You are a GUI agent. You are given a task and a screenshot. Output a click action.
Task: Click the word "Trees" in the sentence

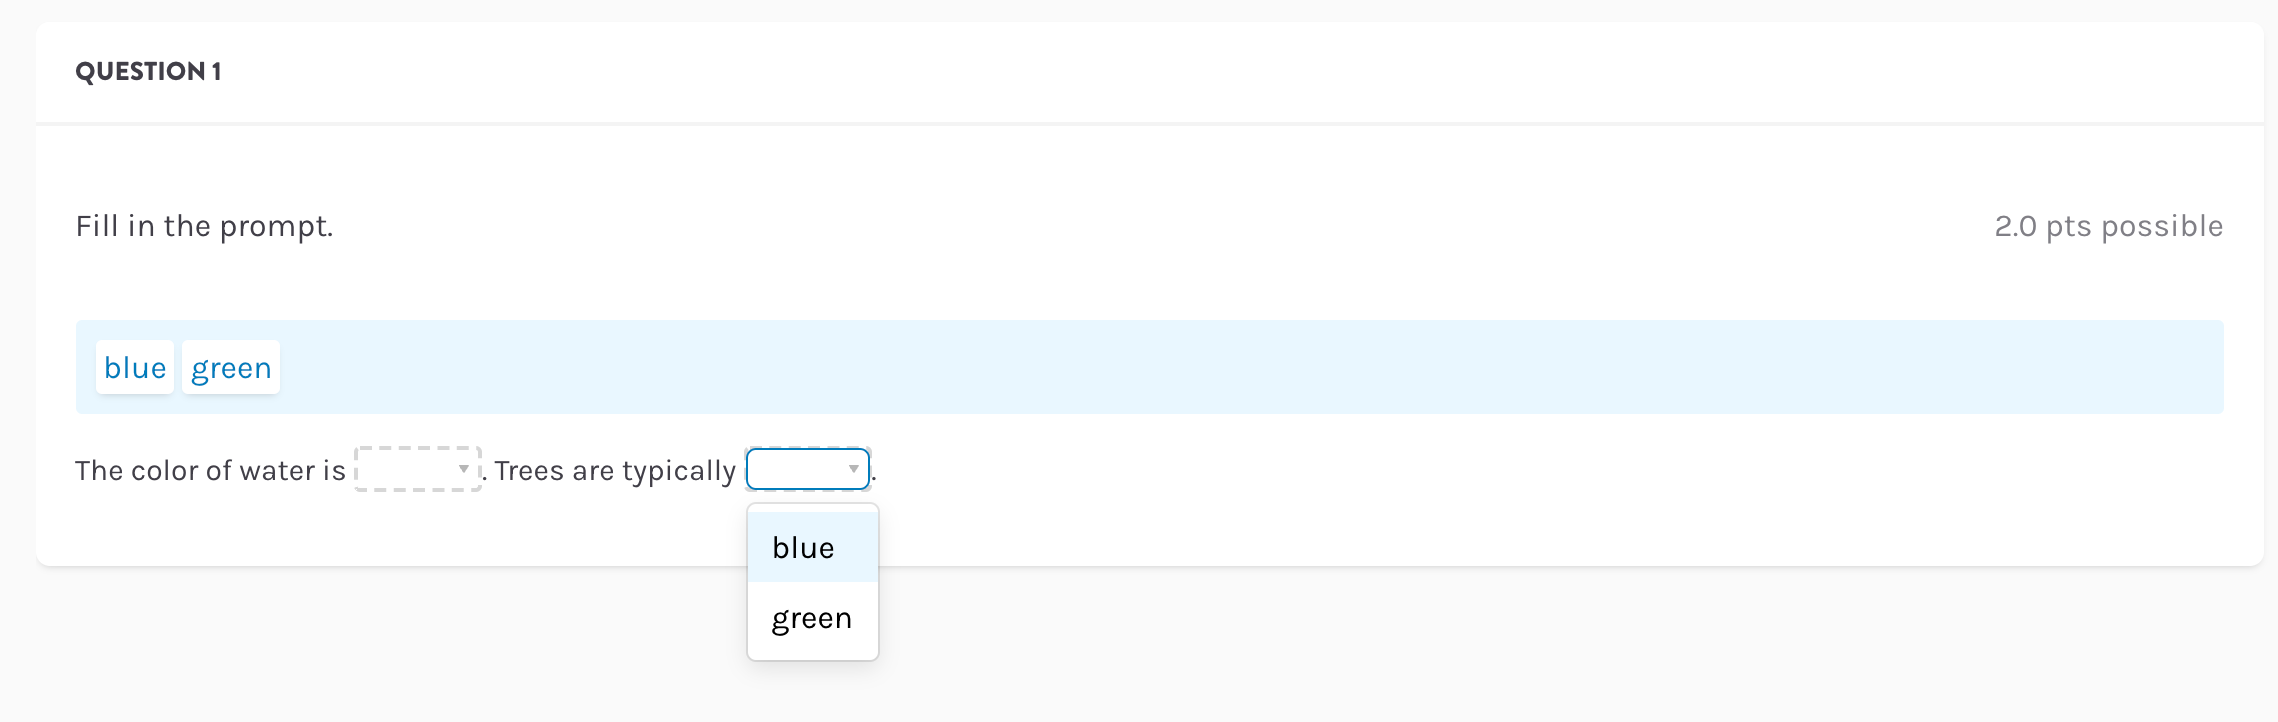point(529,471)
